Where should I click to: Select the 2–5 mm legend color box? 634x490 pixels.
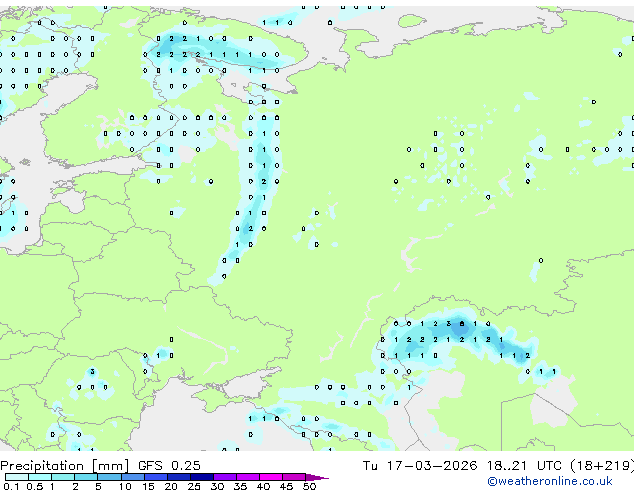tap(86, 477)
